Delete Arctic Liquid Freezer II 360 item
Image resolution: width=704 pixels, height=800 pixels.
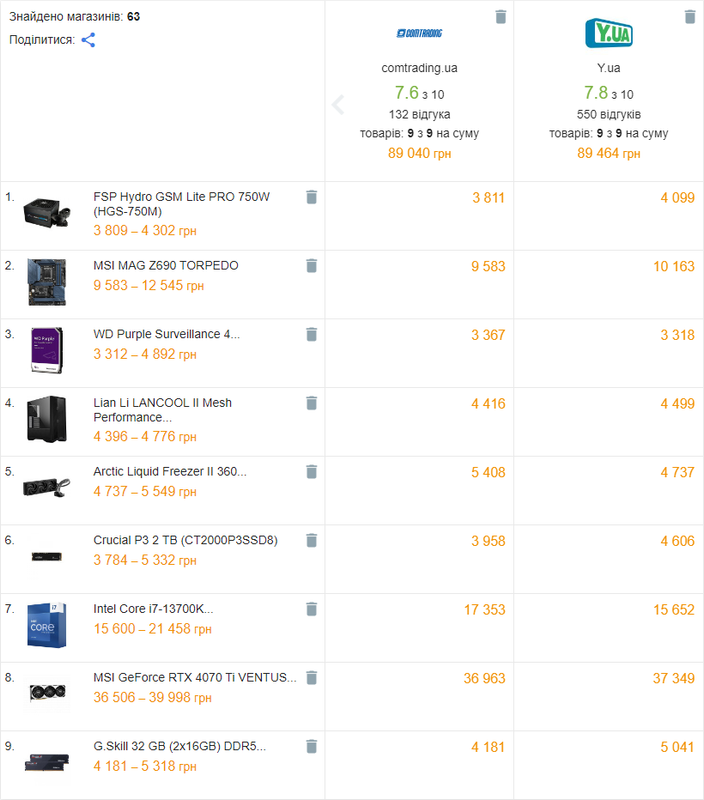tap(312, 472)
